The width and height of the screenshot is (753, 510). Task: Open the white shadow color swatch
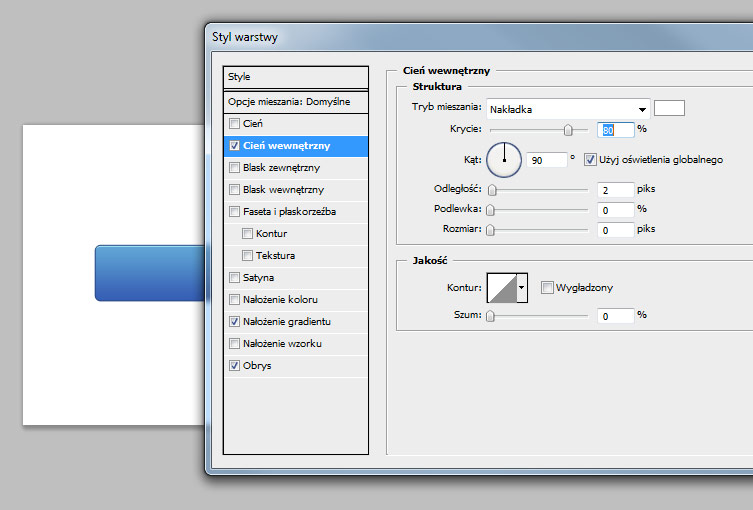click(669, 108)
